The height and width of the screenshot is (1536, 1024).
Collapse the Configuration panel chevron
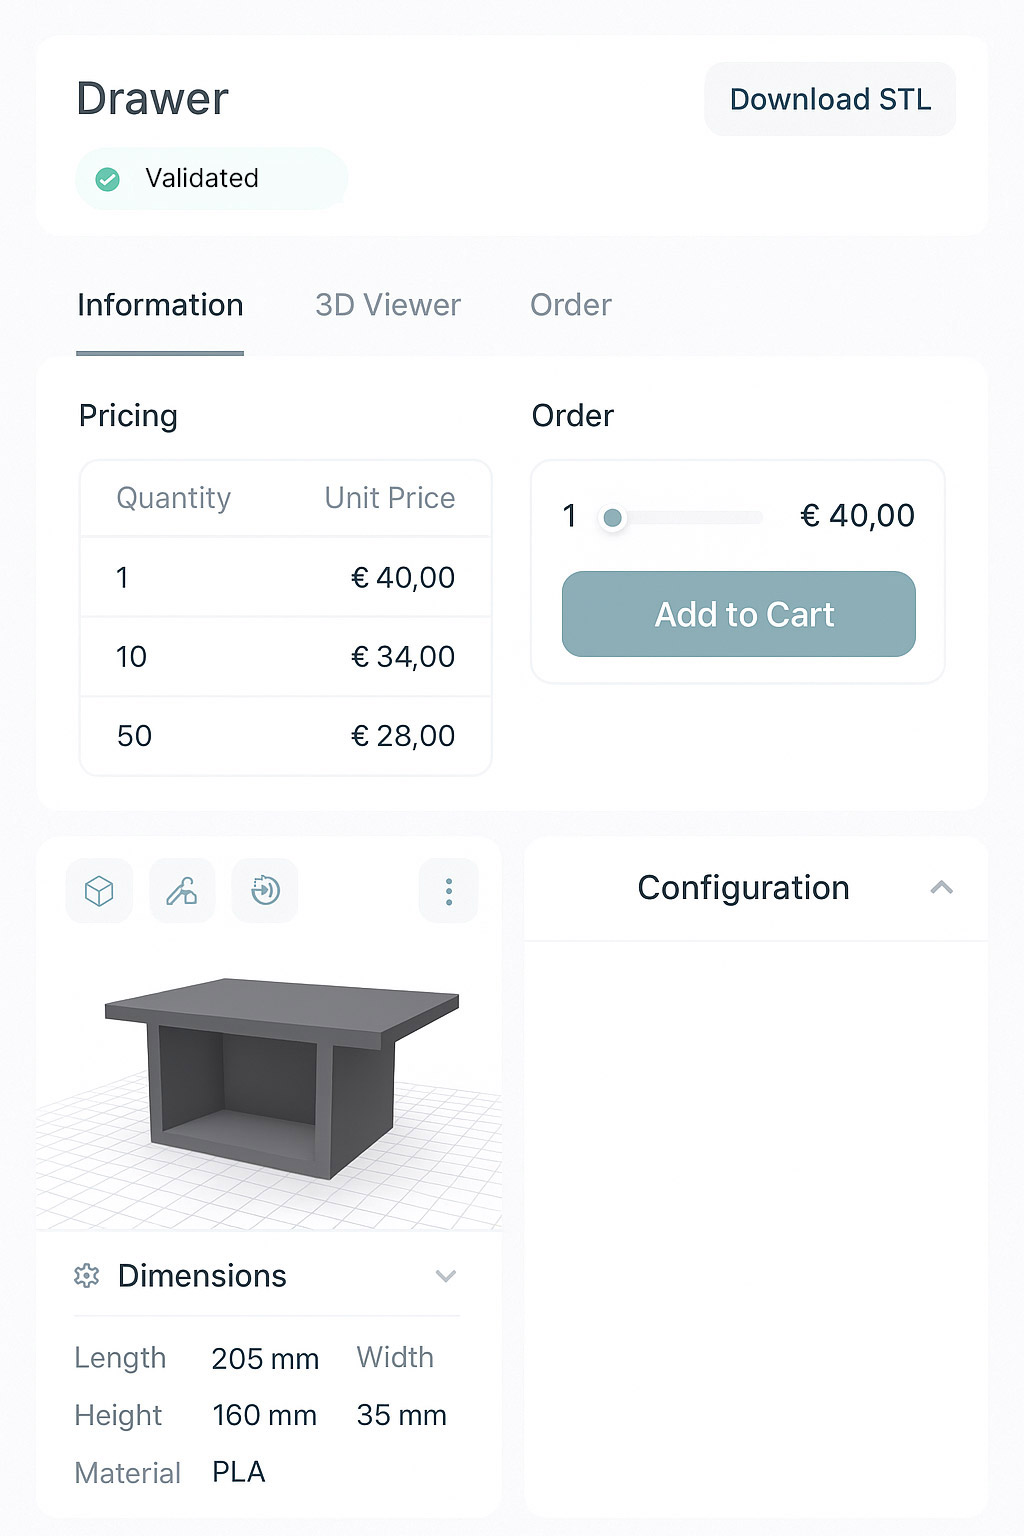pos(941,888)
